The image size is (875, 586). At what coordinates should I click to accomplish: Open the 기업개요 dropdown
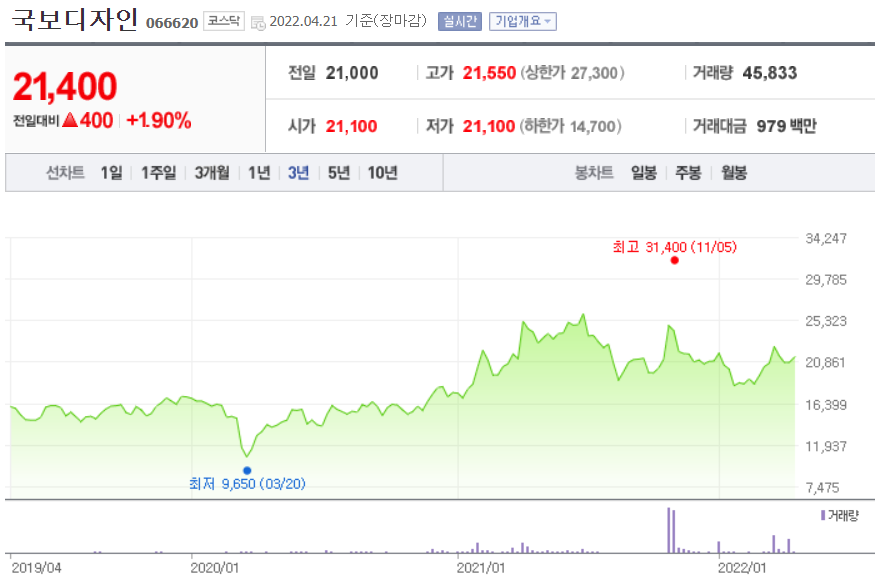pos(523,21)
